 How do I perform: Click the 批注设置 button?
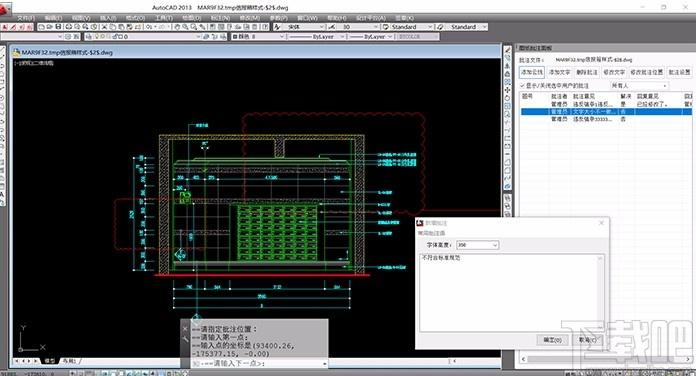click(x=679, y=72)
